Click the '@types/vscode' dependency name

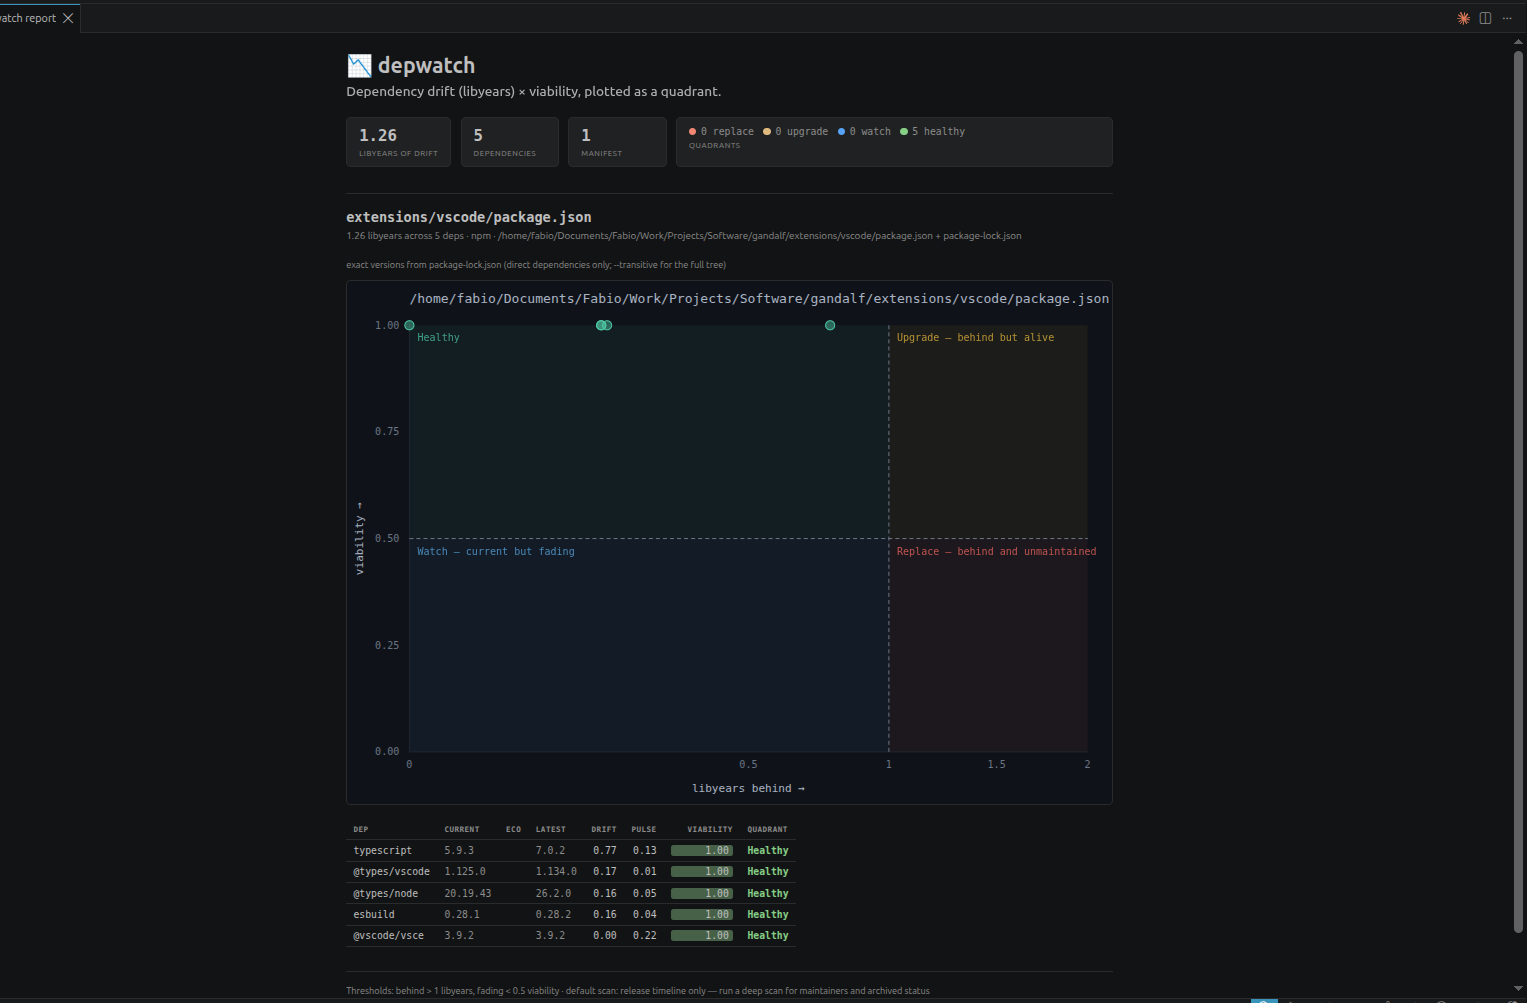coord(391,872)
